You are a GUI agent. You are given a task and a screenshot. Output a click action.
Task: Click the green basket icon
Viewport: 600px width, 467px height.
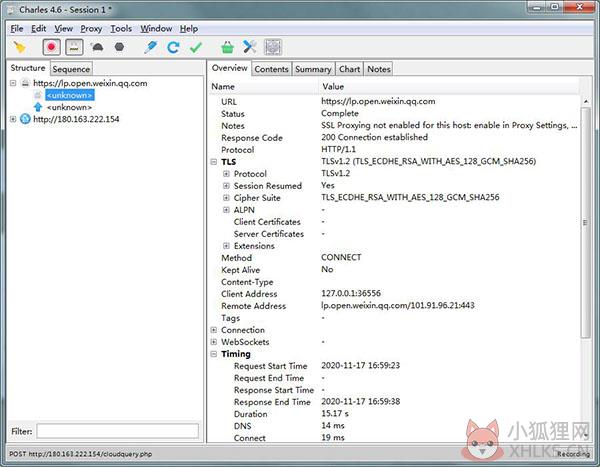[x=227, y=47]
